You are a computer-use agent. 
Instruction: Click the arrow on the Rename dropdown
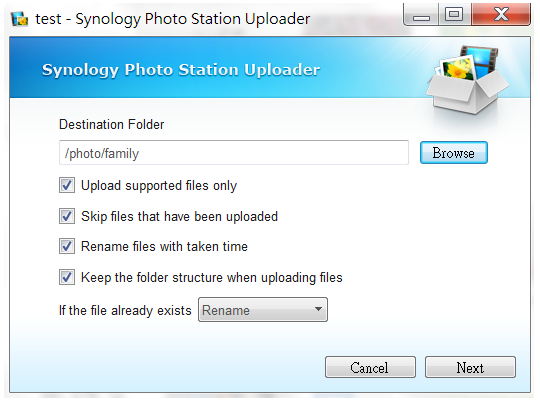coord(318,309)
